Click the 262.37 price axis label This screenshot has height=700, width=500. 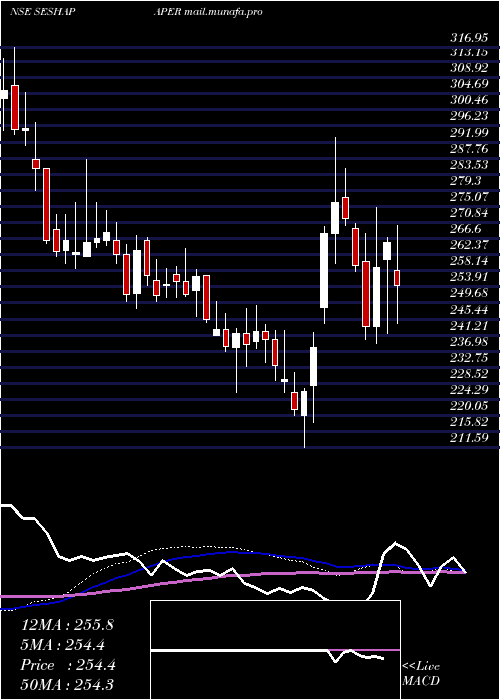click(469, 245)
